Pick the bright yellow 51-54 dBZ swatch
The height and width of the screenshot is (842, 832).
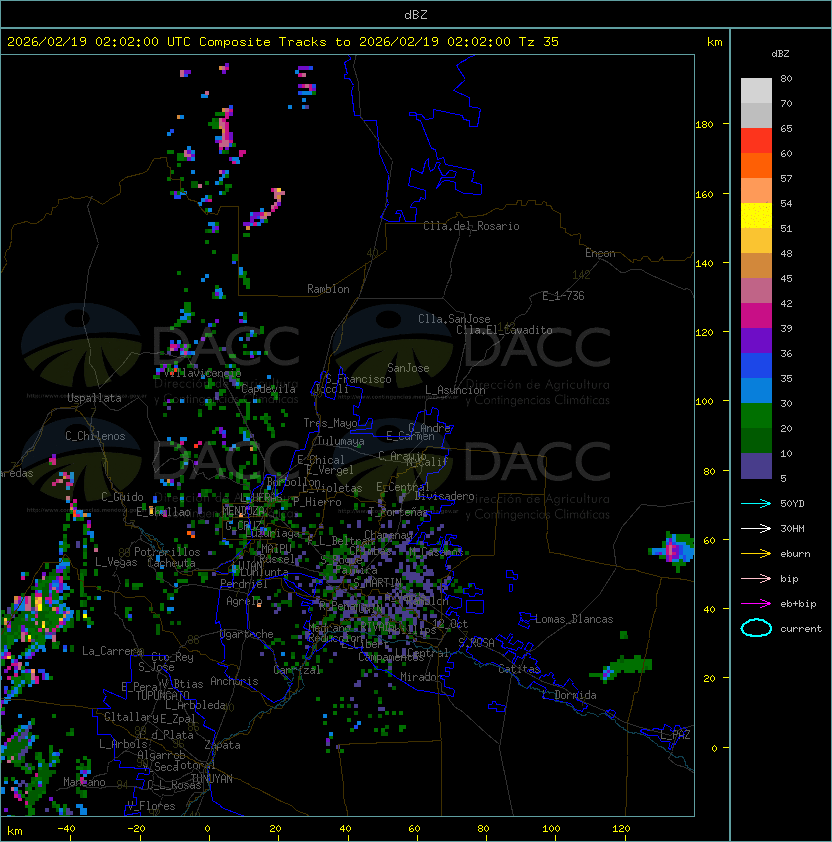756,216
